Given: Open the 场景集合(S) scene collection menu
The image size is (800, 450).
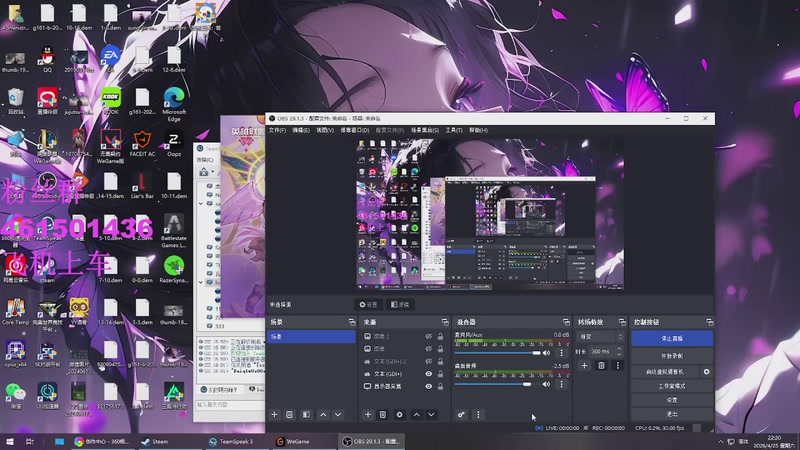Looking at the screenshot, I should 425,130.
